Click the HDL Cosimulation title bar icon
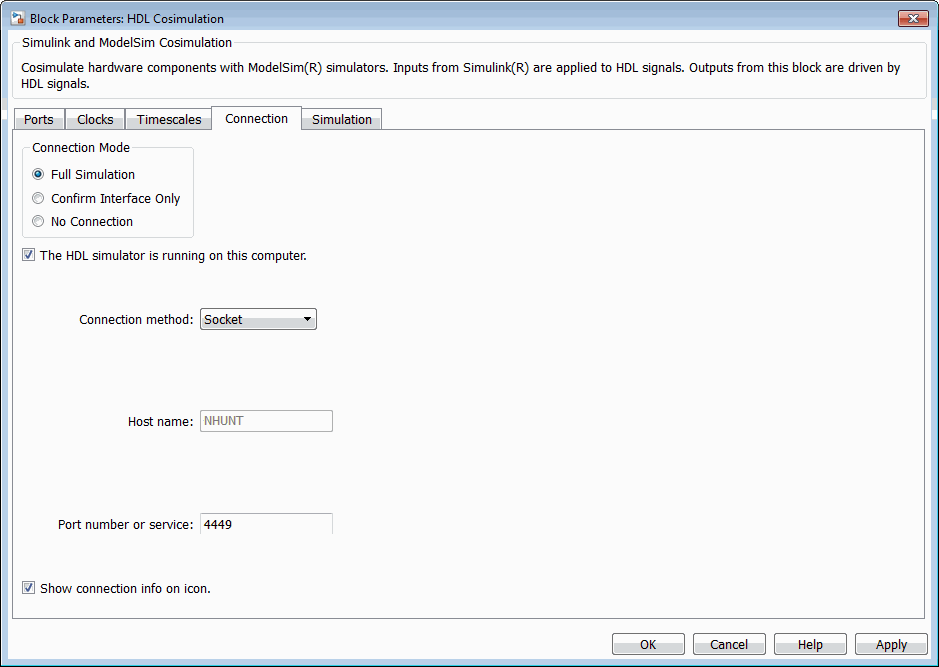The width and height of the screenshot is (939, 667). click(x=17, y=19)
